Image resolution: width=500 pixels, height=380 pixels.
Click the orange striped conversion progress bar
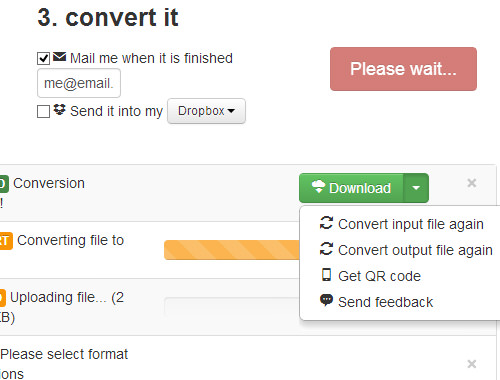point(232,250)
